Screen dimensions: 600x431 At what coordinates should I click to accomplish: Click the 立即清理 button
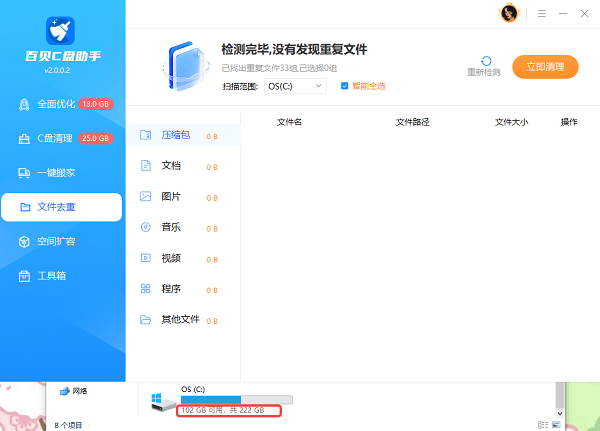tap(545, 67)
